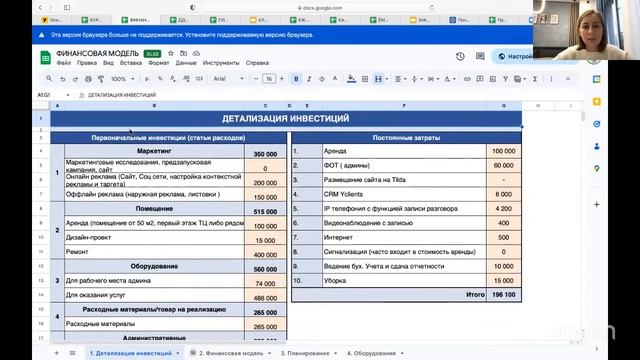The image size is (640, 360).
Task: Click the name box showing A1:G1
Action: coord(53,95)
